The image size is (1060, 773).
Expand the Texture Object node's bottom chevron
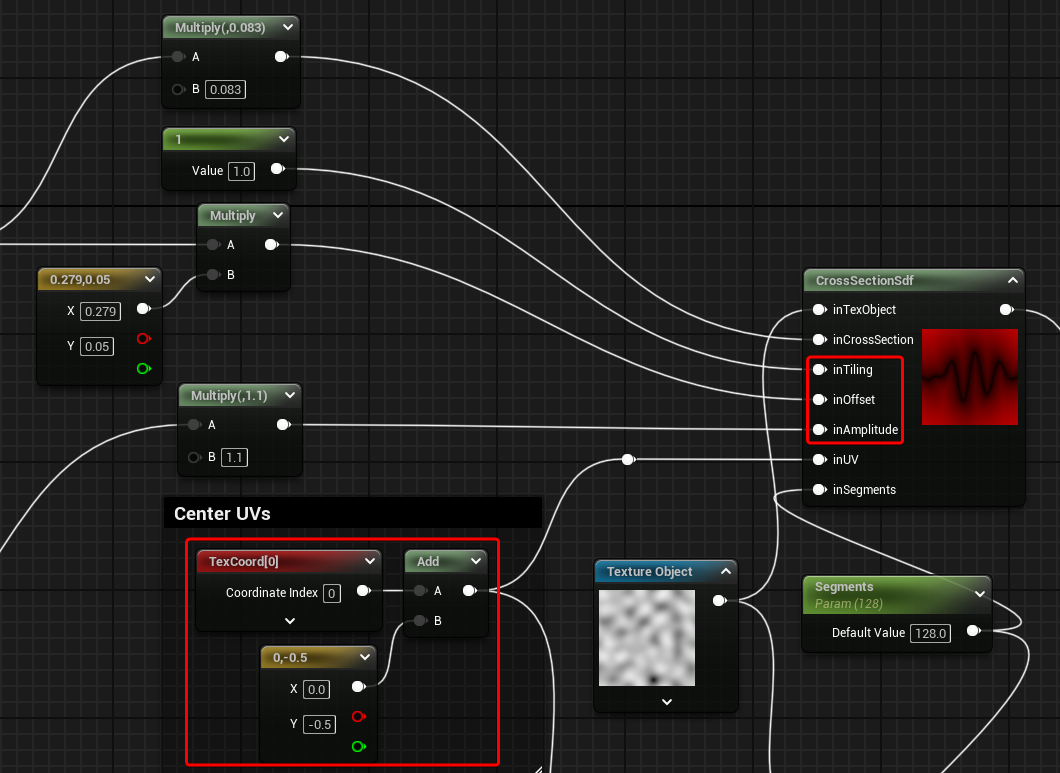pos(667,702)
